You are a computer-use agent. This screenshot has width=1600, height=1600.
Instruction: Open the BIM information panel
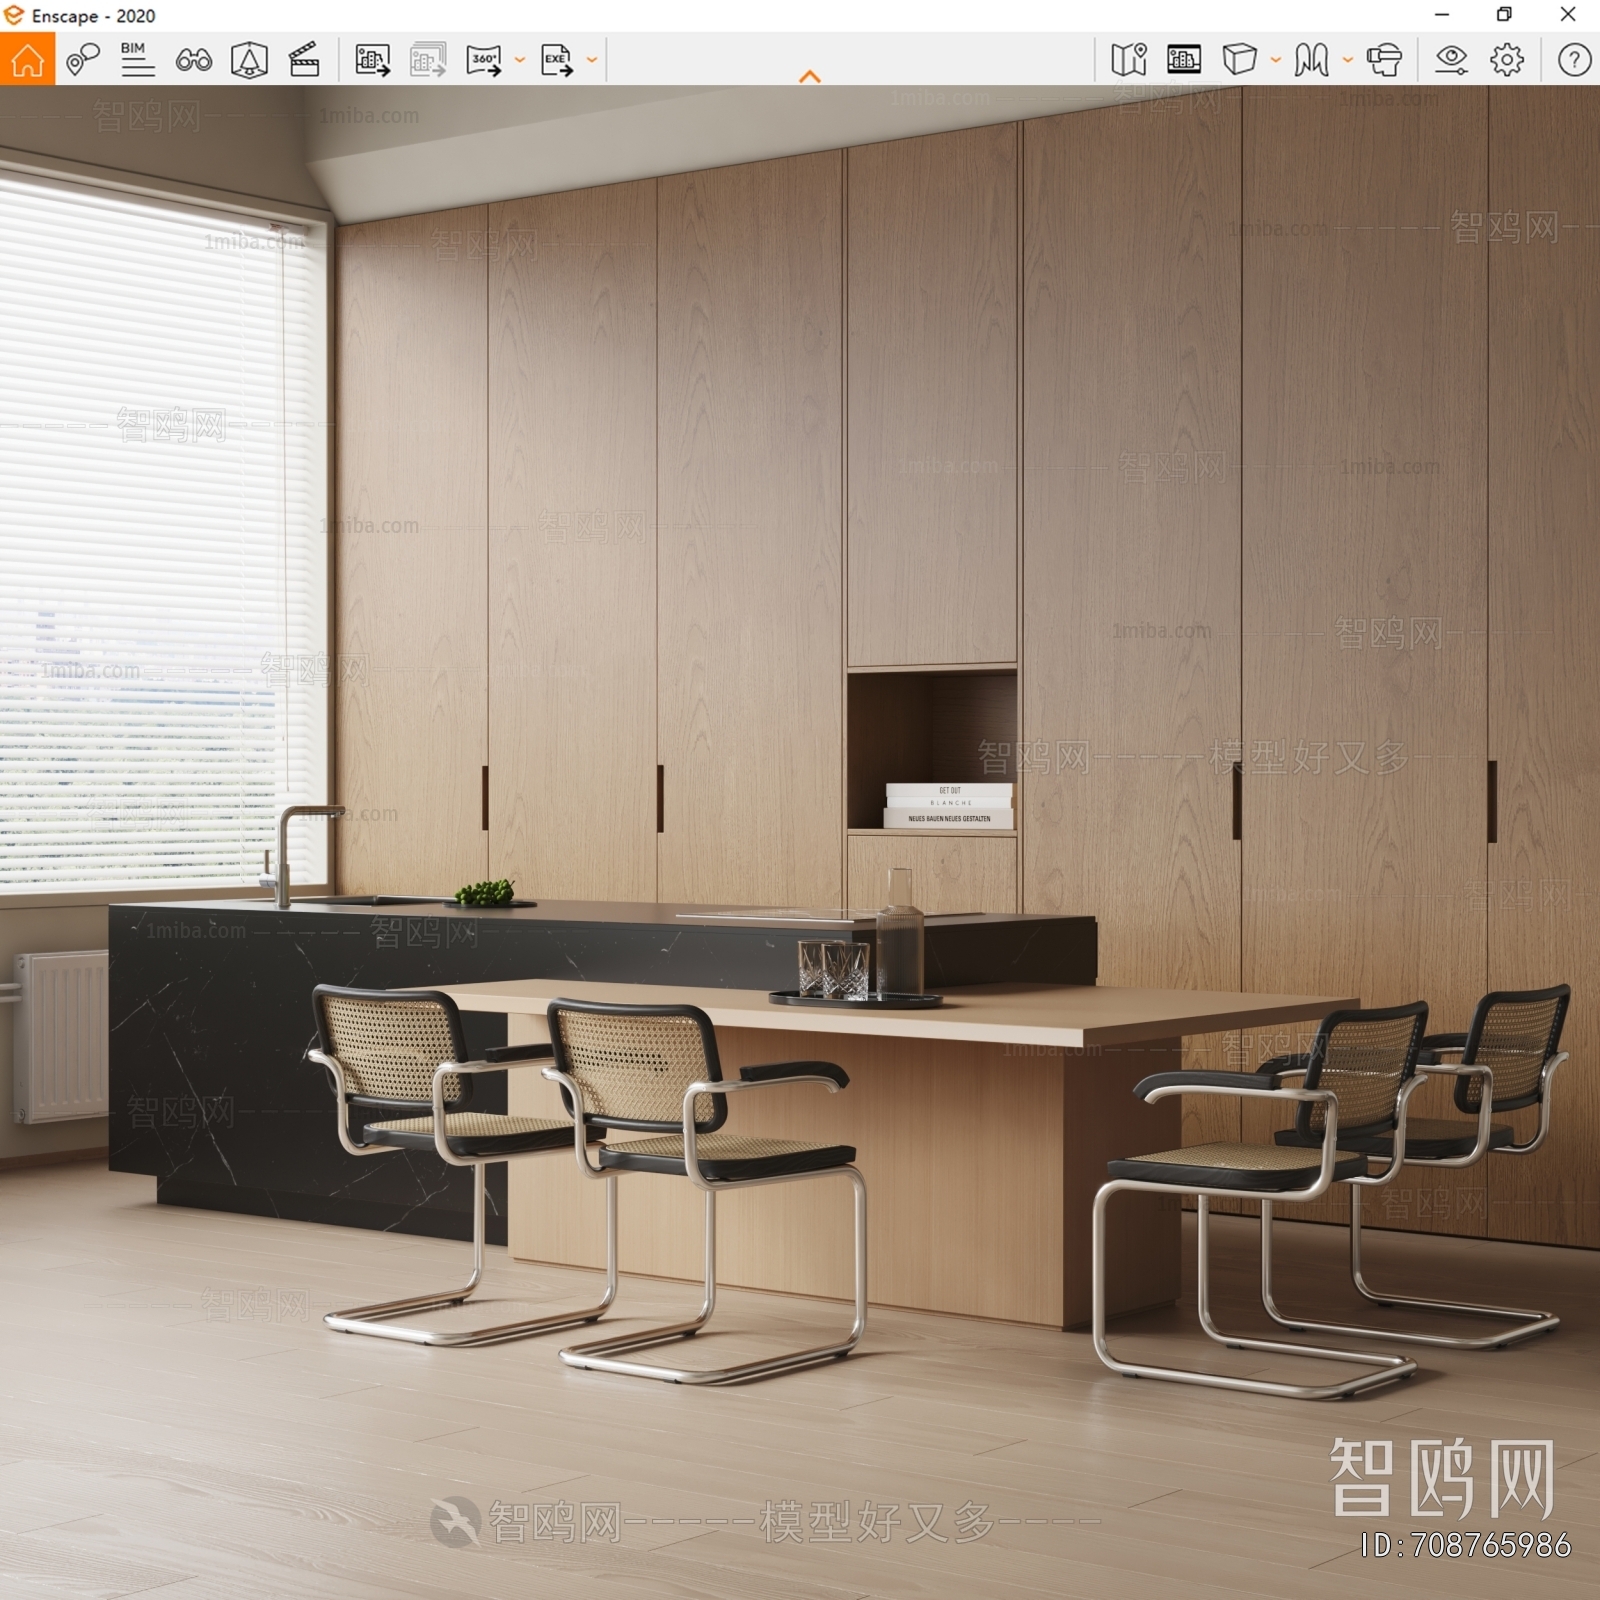coord(137,60)
